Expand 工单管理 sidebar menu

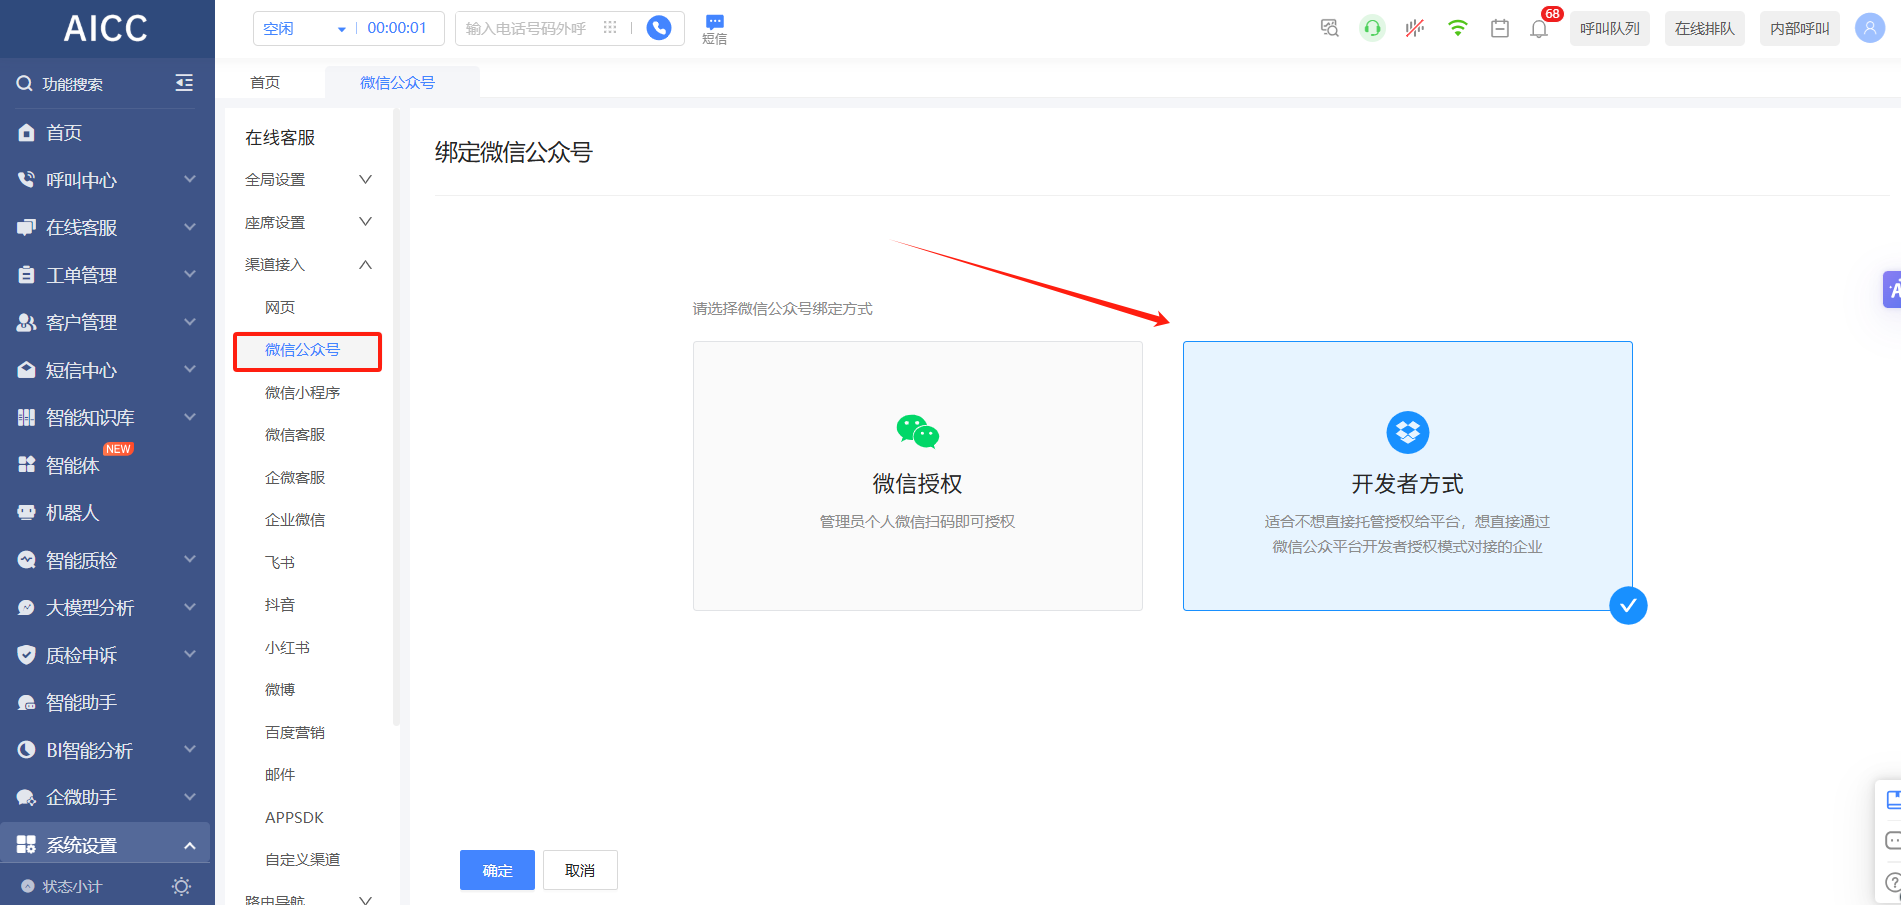coord(107,275)
